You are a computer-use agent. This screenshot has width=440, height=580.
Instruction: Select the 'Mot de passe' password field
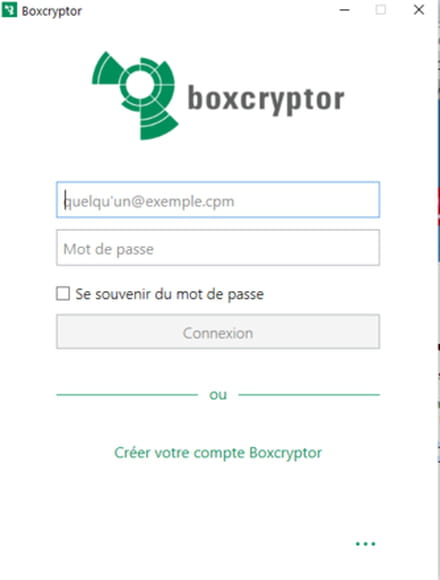coord(218,248)
